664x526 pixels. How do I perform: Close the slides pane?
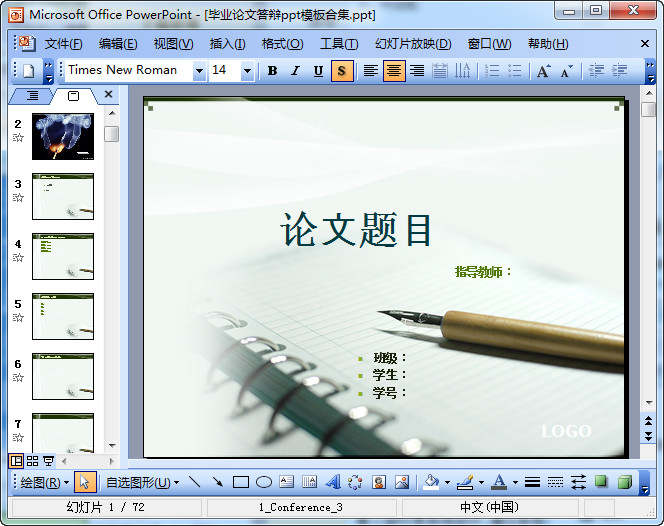[108, 94]
